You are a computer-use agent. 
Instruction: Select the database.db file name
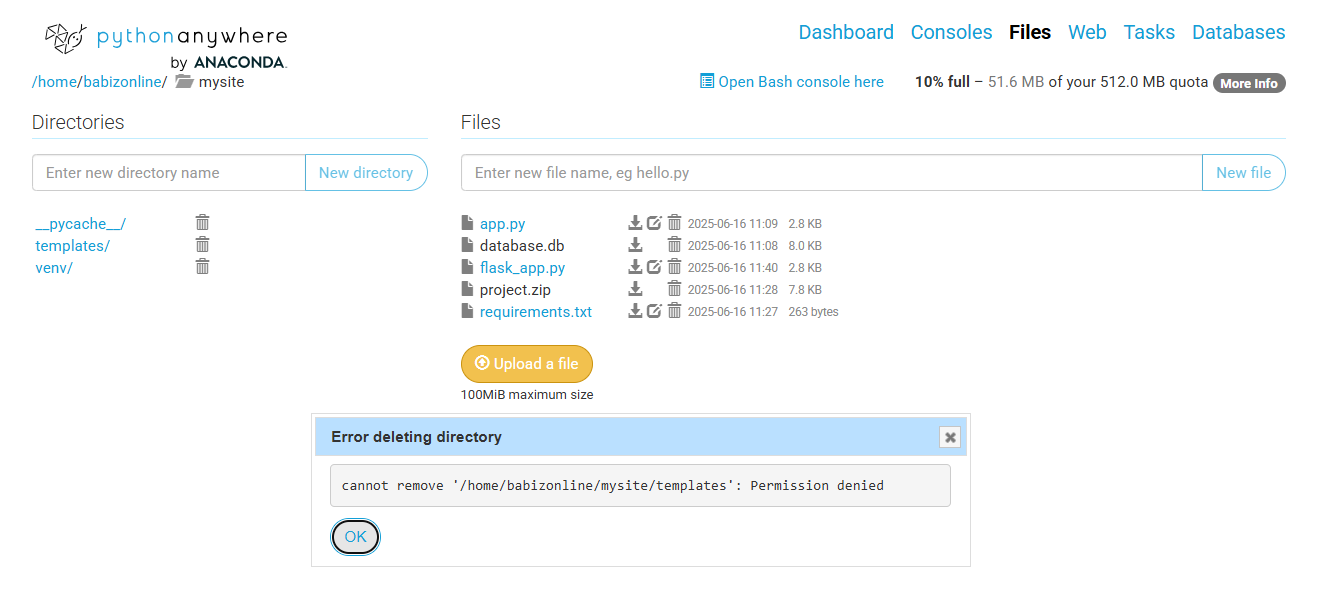(522, 246)
